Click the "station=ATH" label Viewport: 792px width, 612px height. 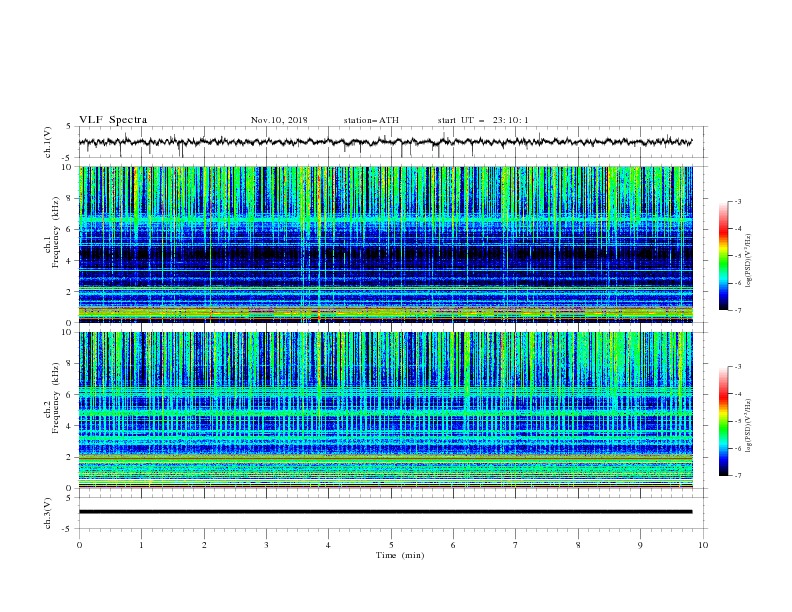click(x=371, y=120)
